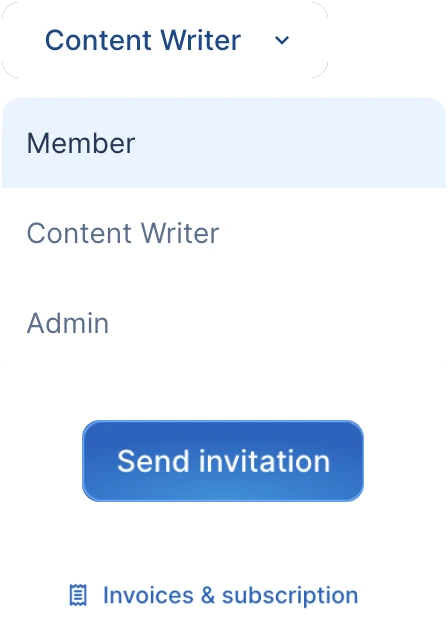Click the receipt icon near Invoices
The width and height of the screenshot is (448, 628).
point(78,595)
